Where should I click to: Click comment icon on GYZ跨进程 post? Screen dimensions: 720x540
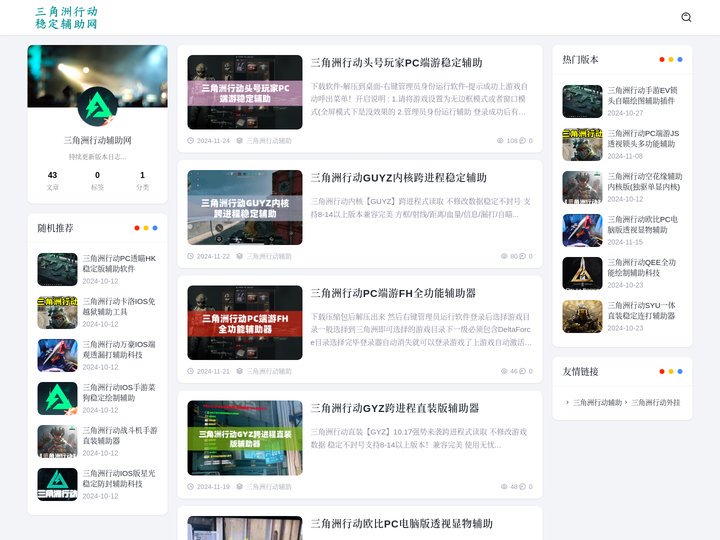[523, 486]
